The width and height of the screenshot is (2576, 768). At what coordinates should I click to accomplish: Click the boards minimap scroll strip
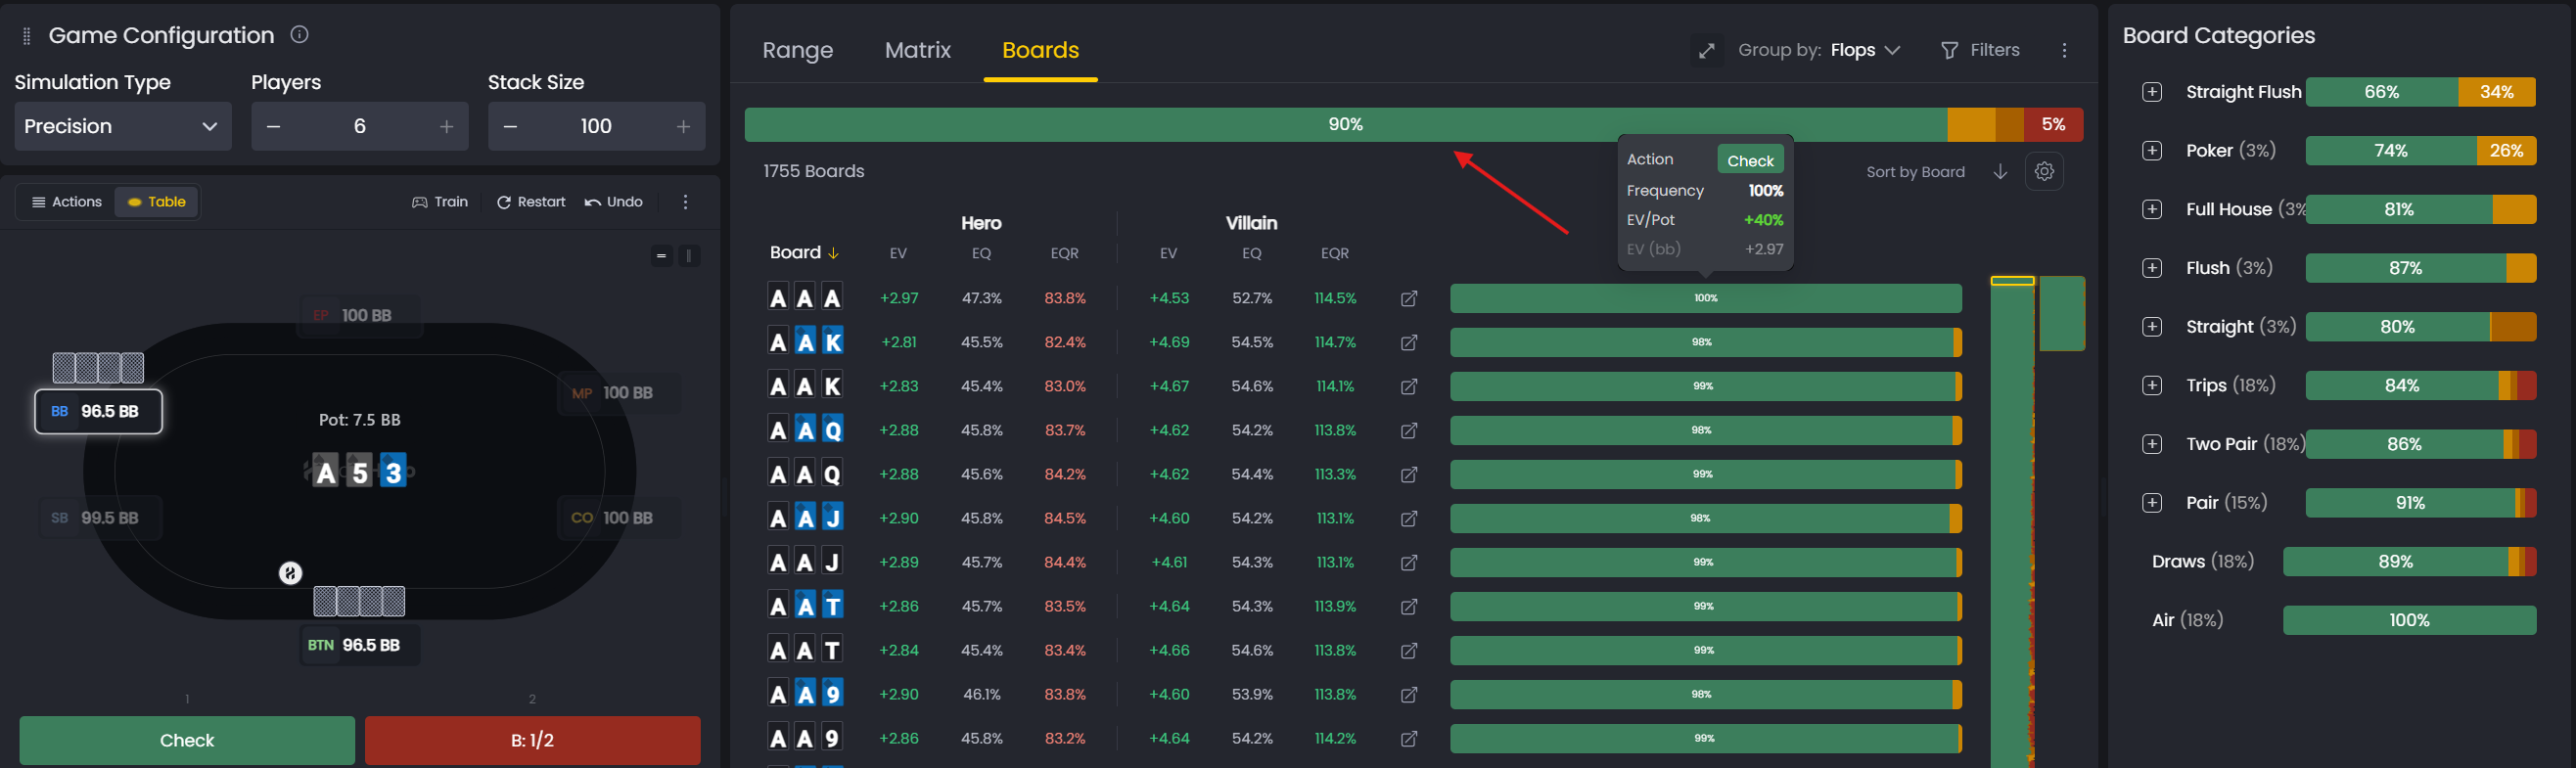click(2012, 522)
